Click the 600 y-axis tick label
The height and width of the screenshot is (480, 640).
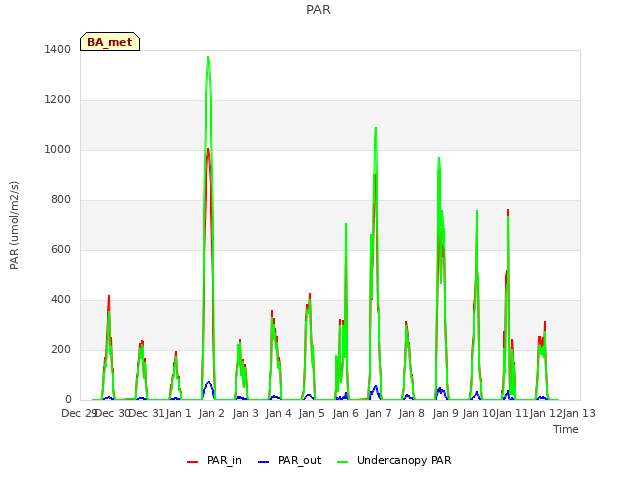coord(61,249)
